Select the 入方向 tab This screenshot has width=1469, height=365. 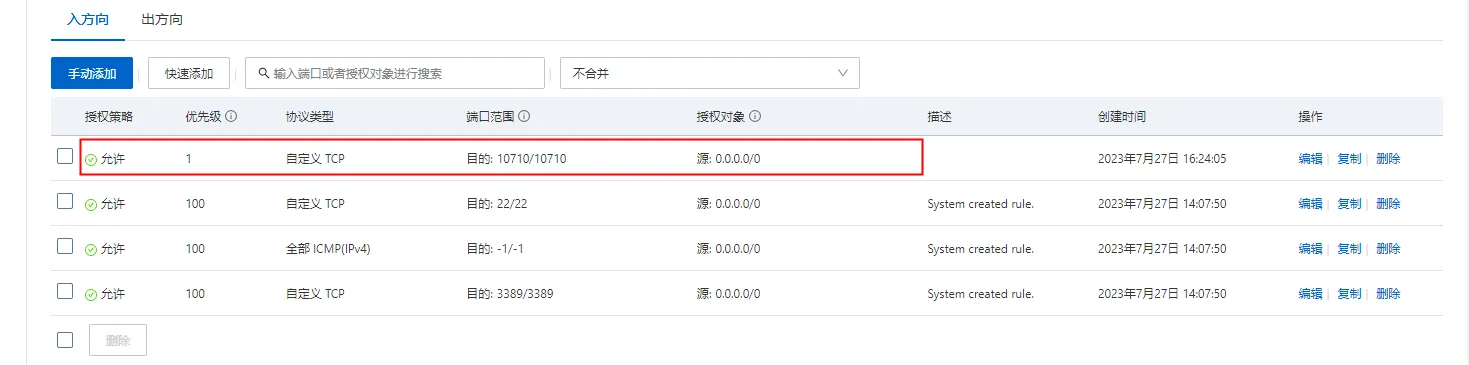pos(88,19)
